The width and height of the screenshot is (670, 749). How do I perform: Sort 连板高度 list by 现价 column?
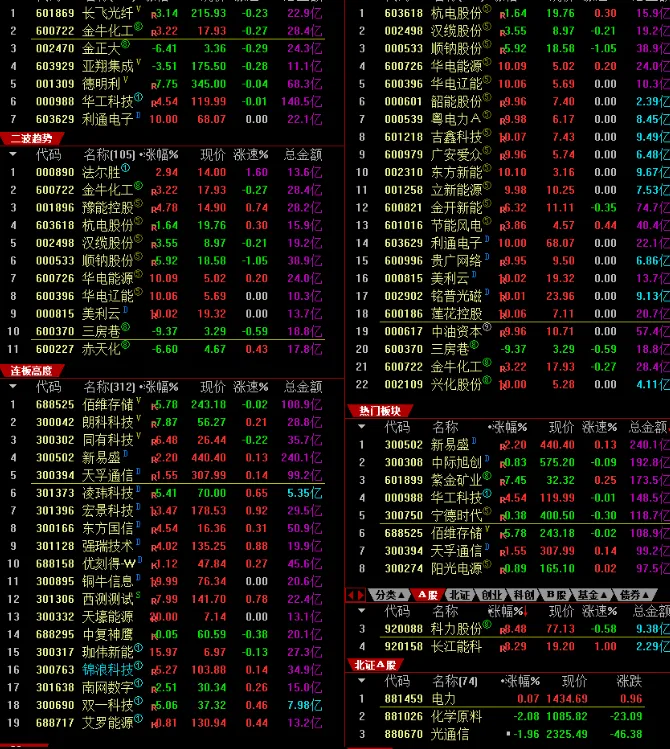[213, 386]
